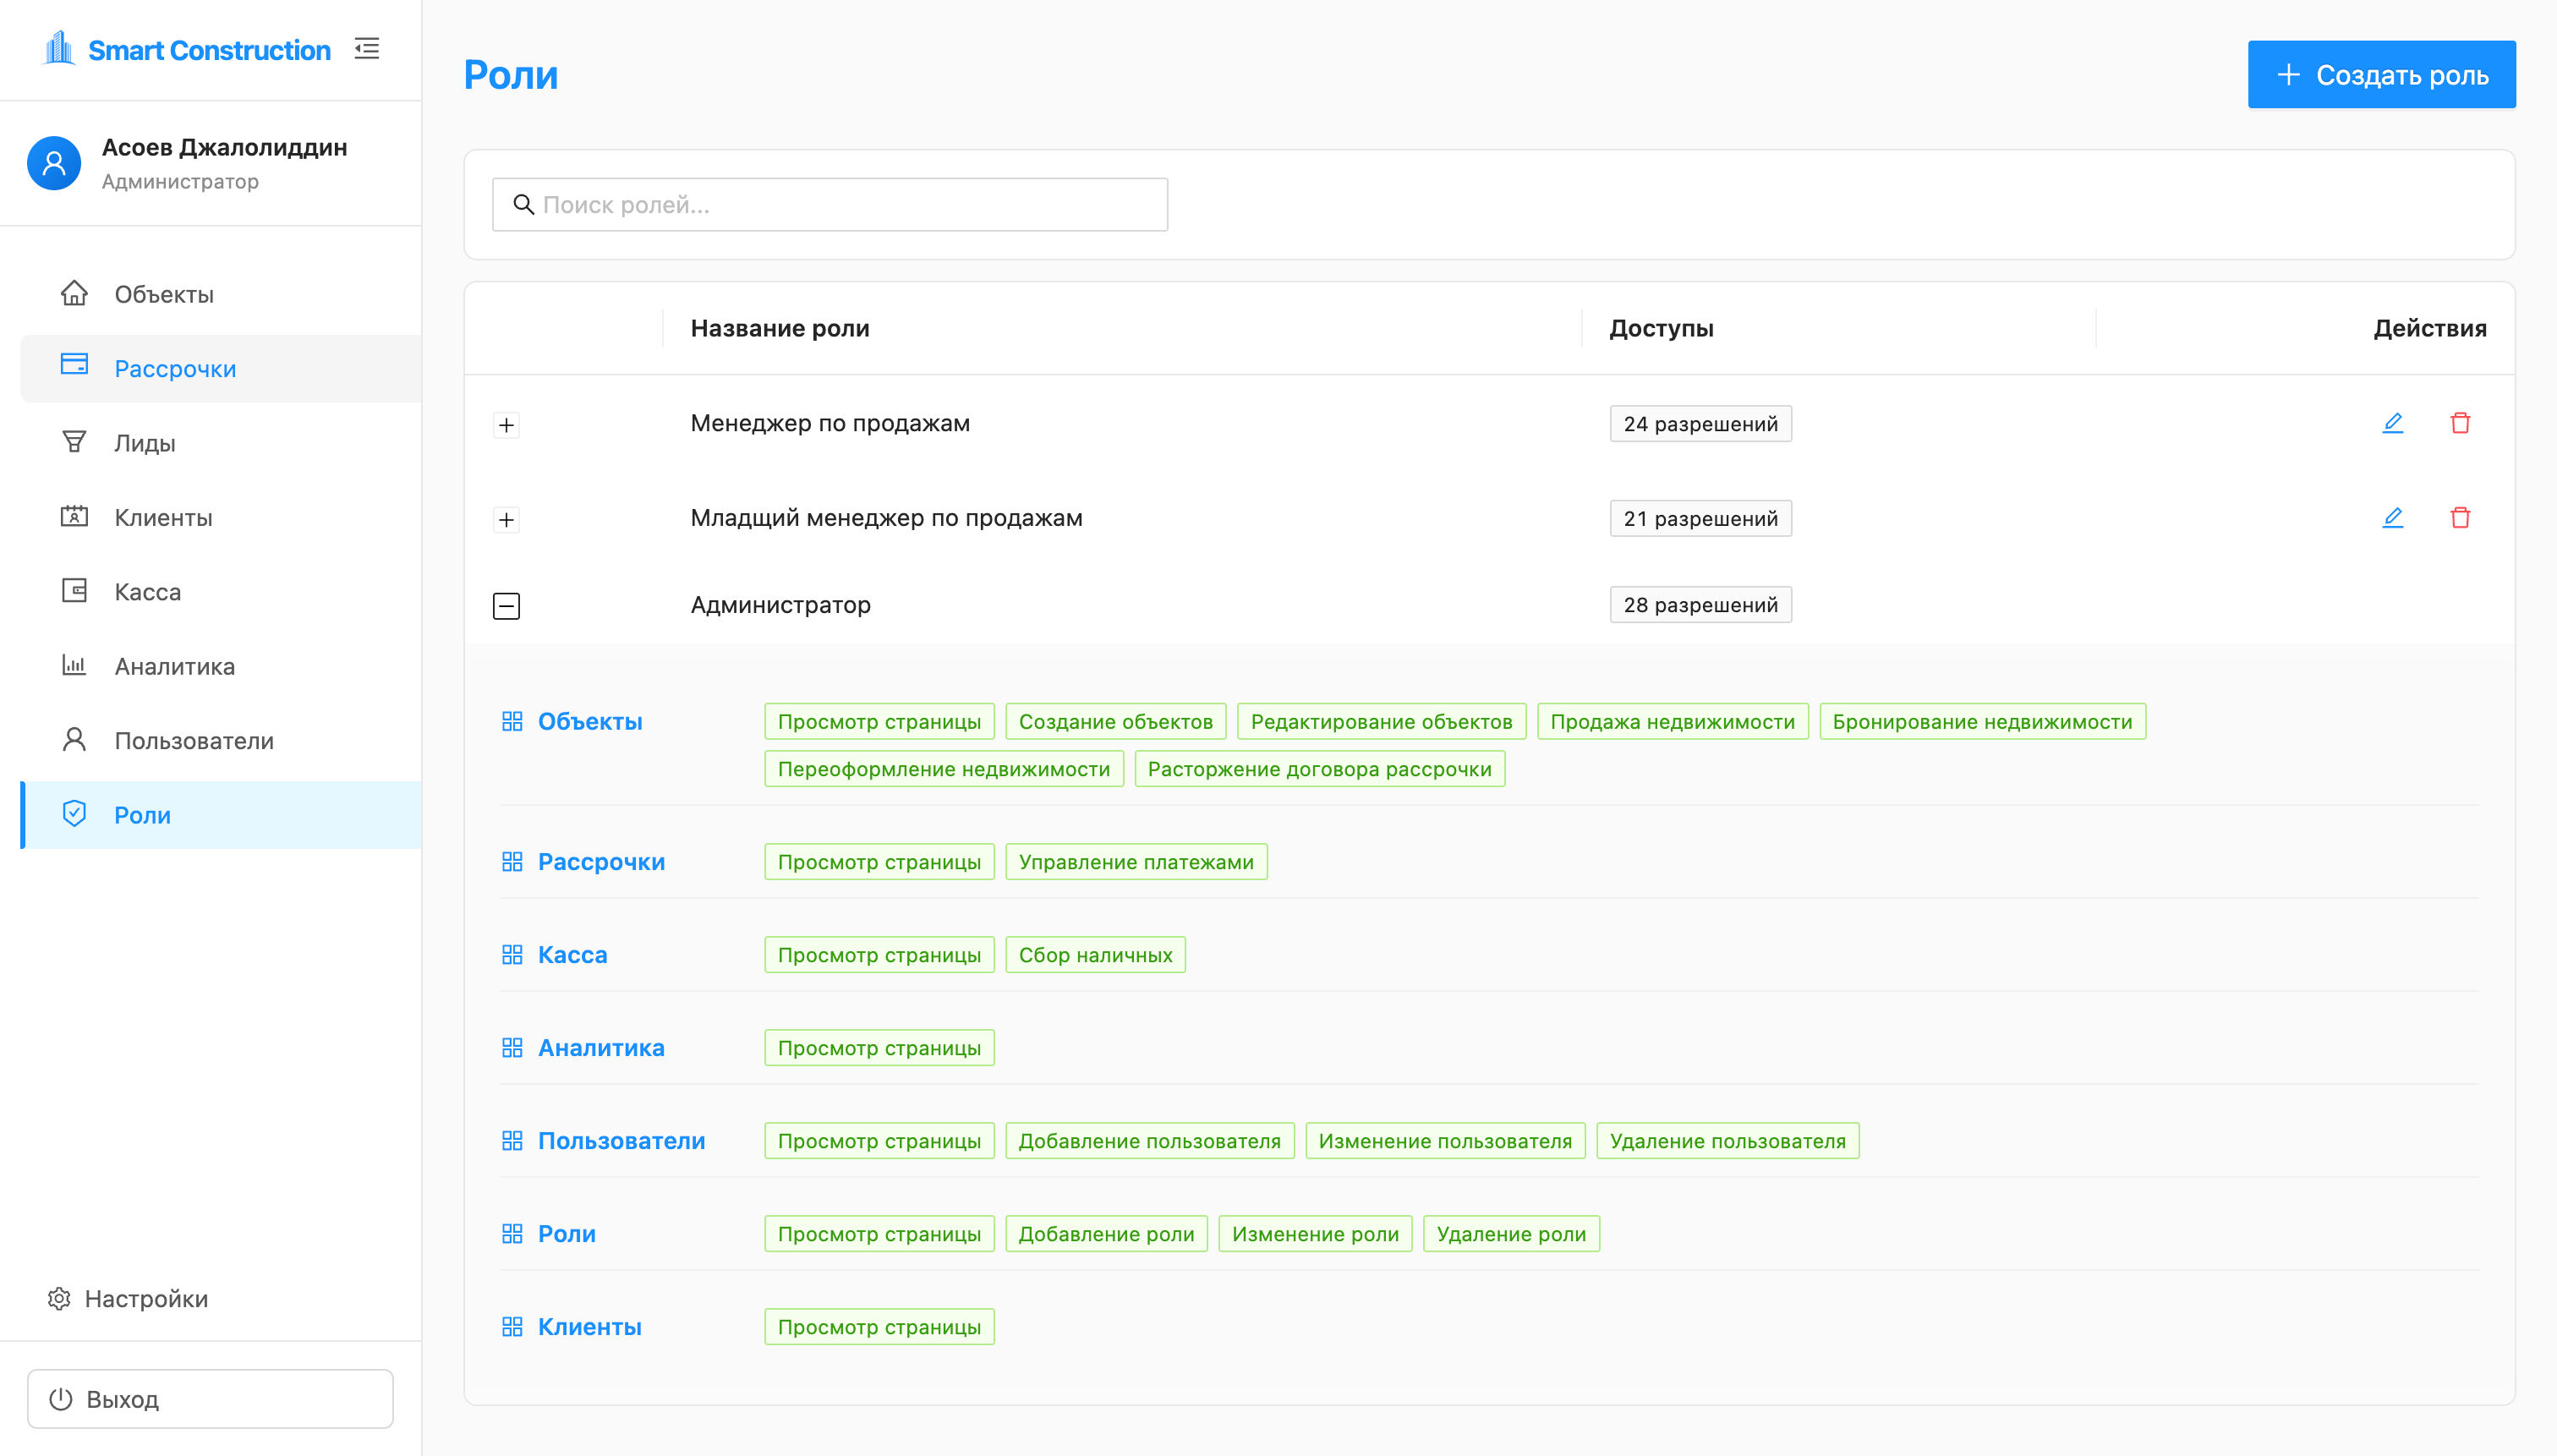Open Аналитика in the sidebar menu
Screen dimensions: 2557x1456
tap(221, 666)
